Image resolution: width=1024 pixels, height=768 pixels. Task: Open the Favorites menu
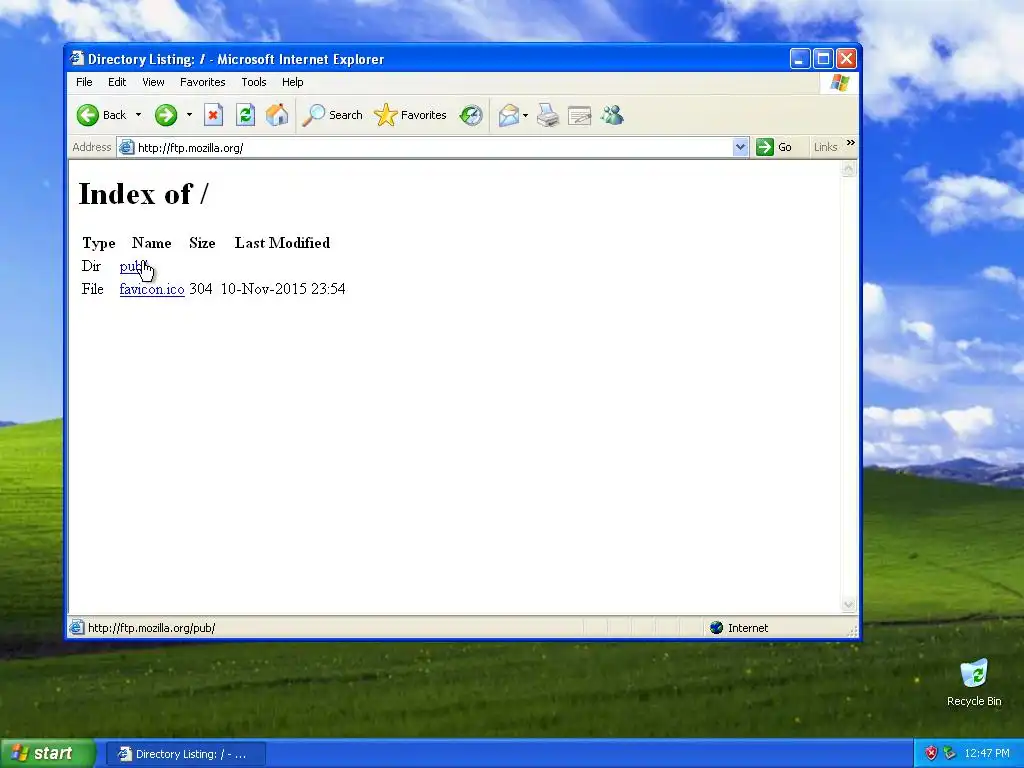click(202, 82)
